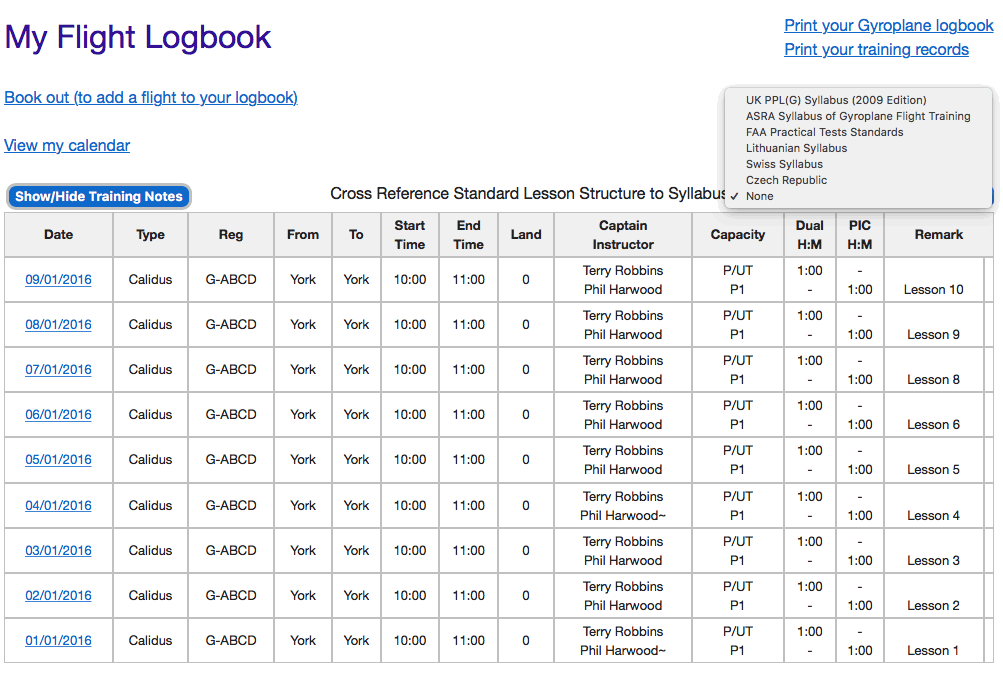
Task: Select Lithuanian Syllabus from dropdown list
Action: [x=796, y=148]
